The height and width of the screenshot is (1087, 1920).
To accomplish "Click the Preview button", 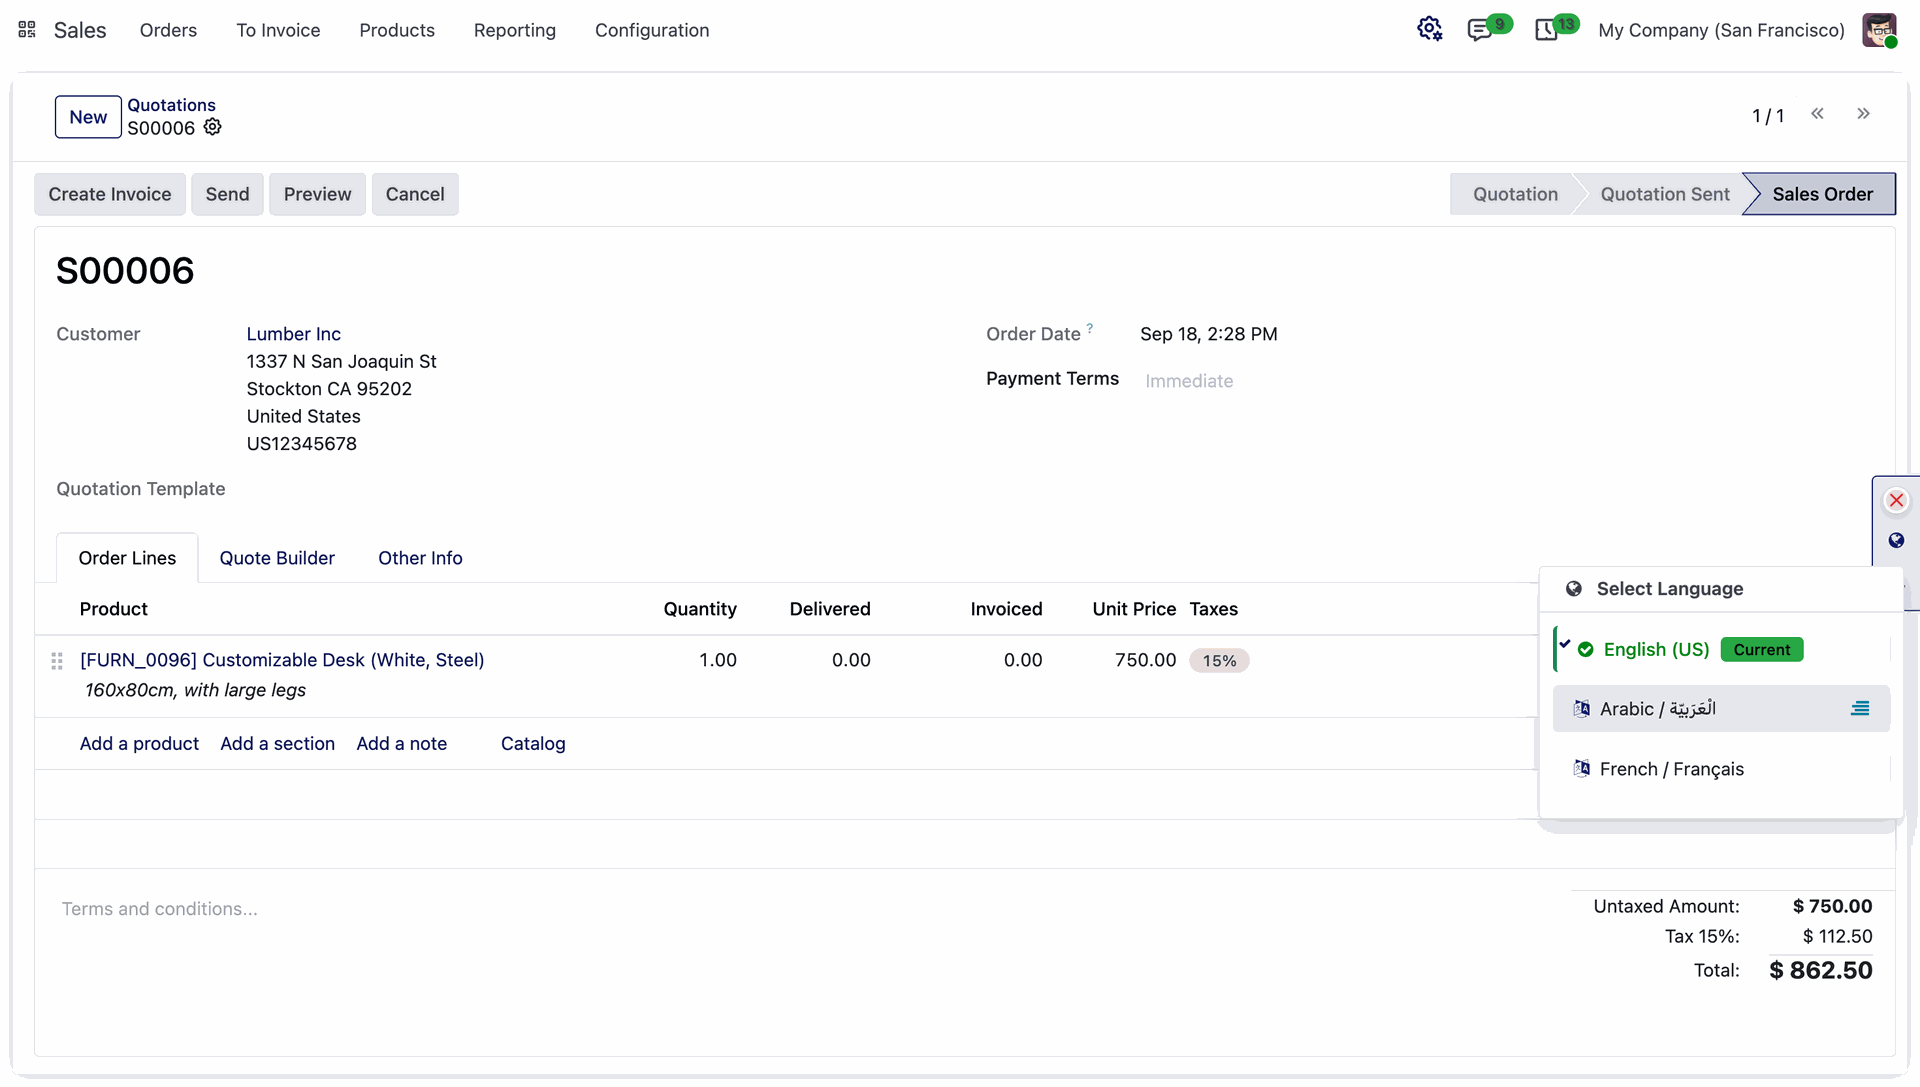I will click(x=317, y=194).
